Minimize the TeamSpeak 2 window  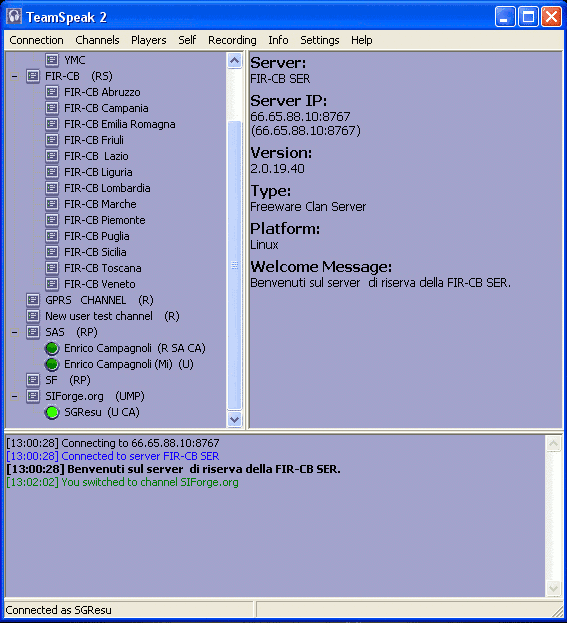tap(505, 17)
